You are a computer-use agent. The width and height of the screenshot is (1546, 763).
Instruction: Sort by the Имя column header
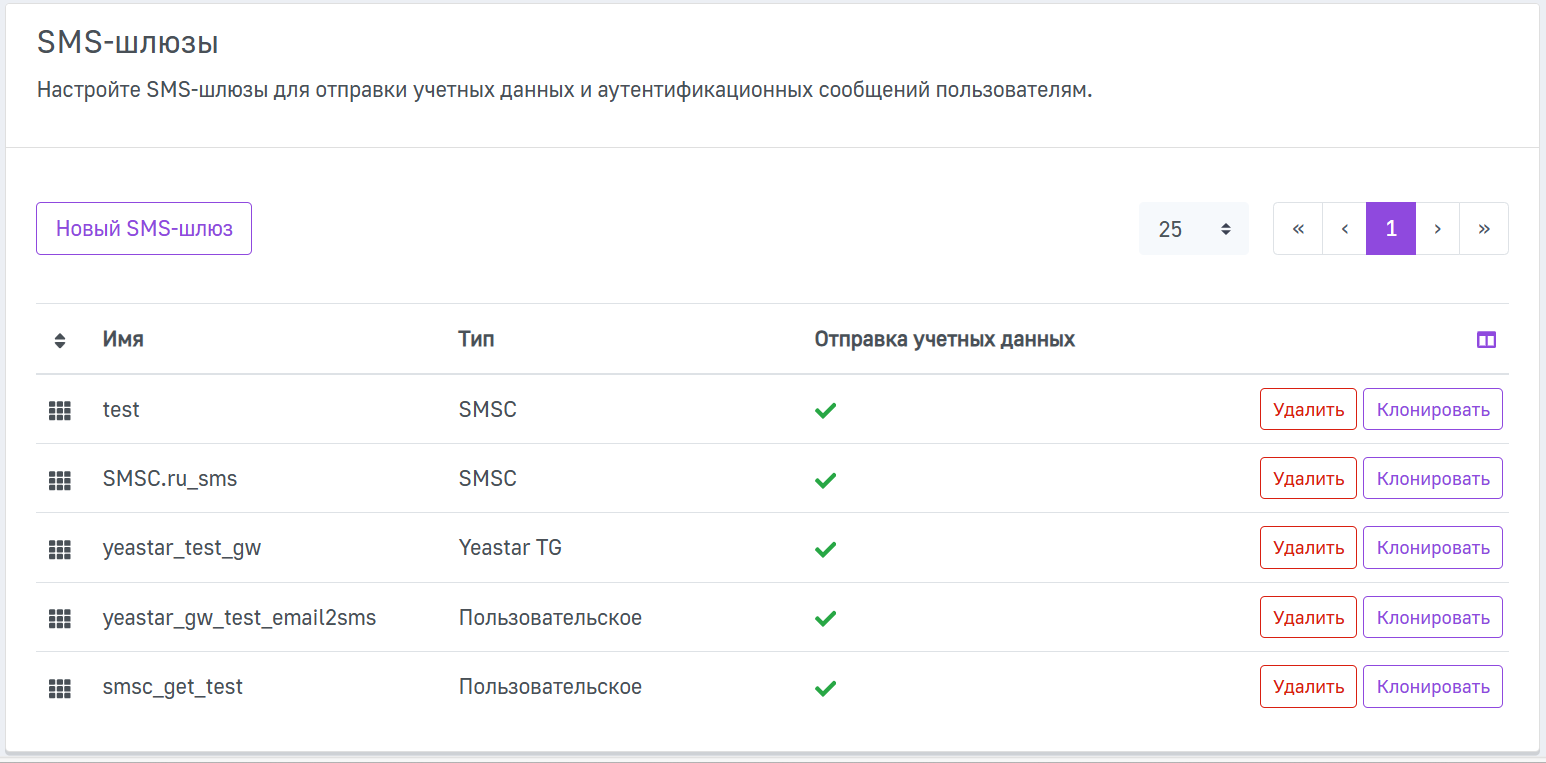pyautogui.click(x=123, y=339)
